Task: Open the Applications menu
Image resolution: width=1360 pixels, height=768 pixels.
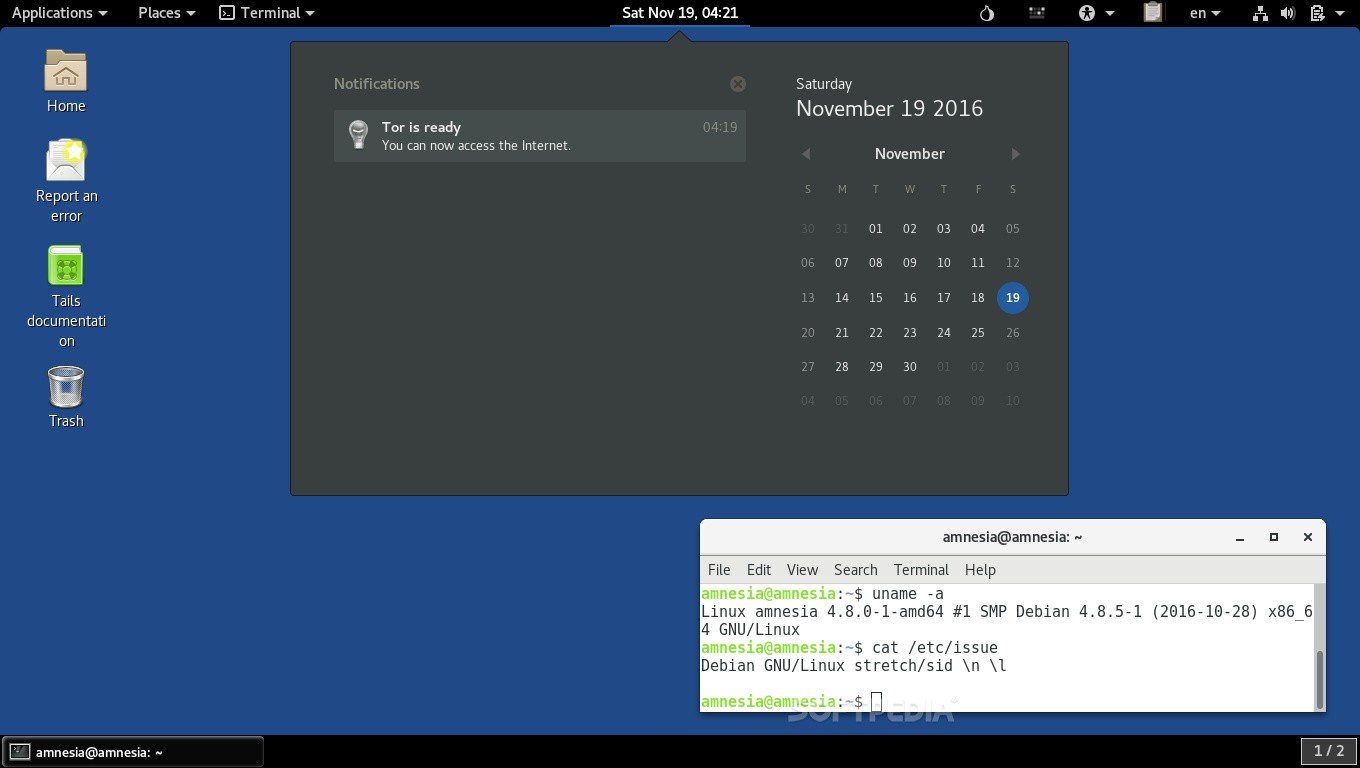Action: pyautogui.click(x=52, y=13)
